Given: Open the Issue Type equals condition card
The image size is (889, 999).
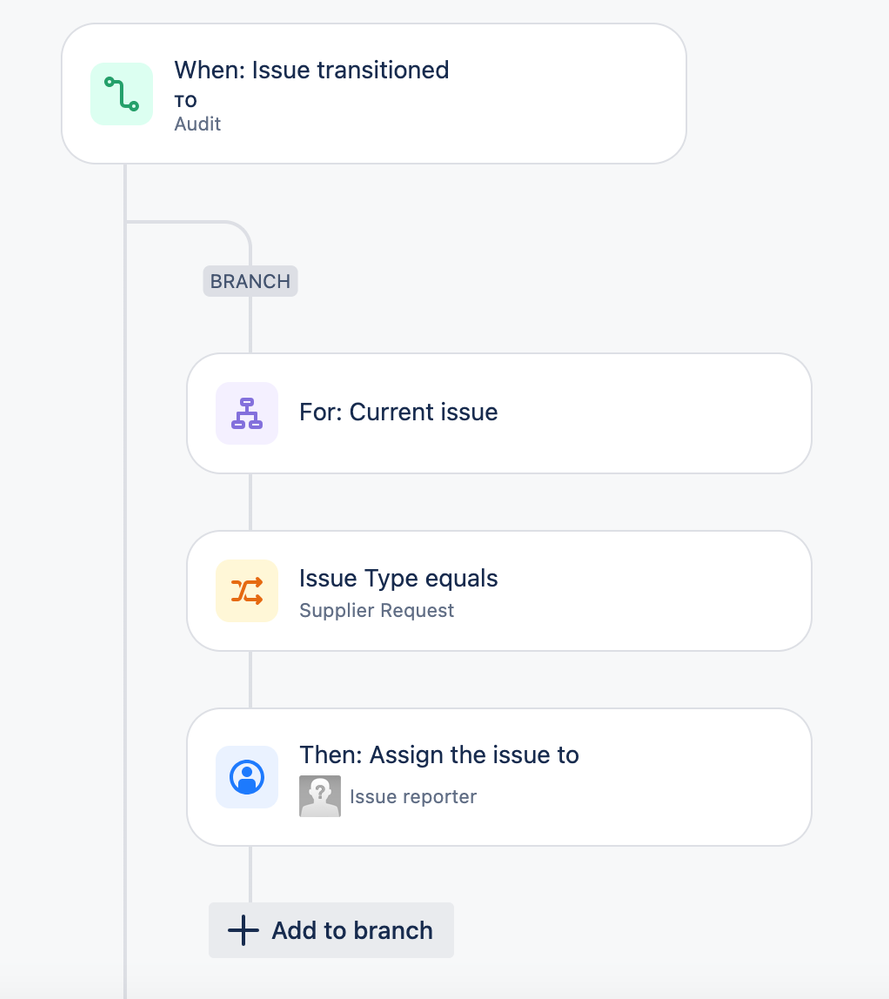Looking at the screenshot, I should [x=499, y=591].
